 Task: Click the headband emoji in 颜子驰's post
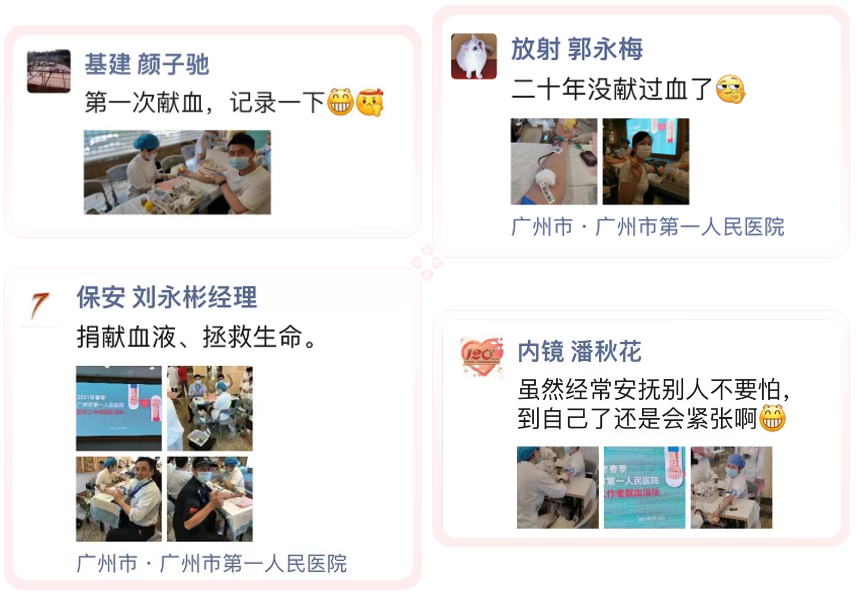370,102
